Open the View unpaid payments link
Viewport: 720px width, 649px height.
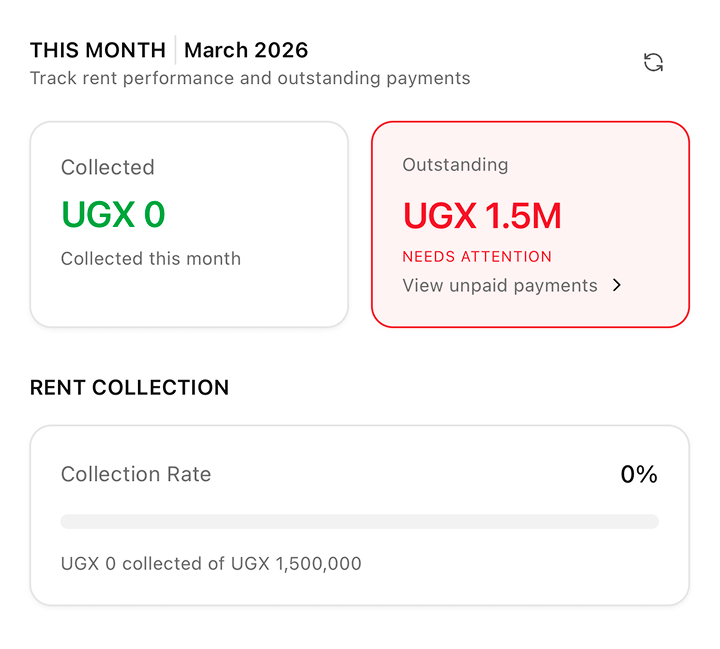[x=500, y=285]
